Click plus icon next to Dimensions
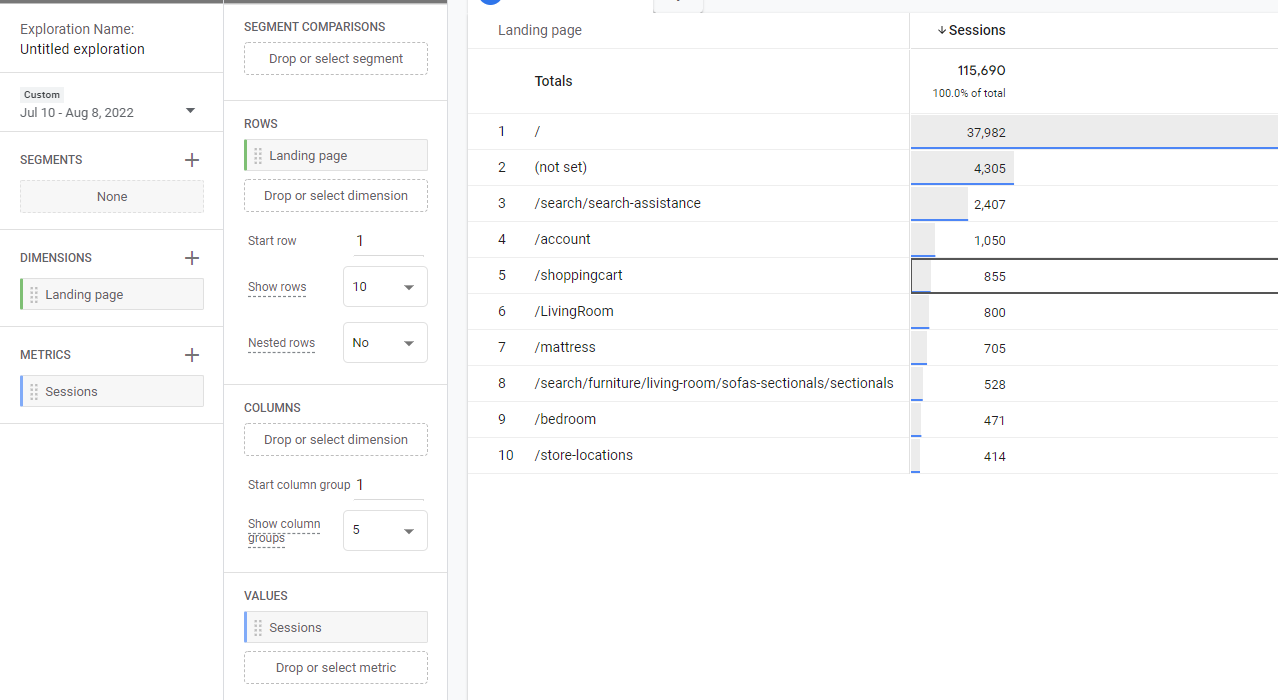 (x=192, y=258)
